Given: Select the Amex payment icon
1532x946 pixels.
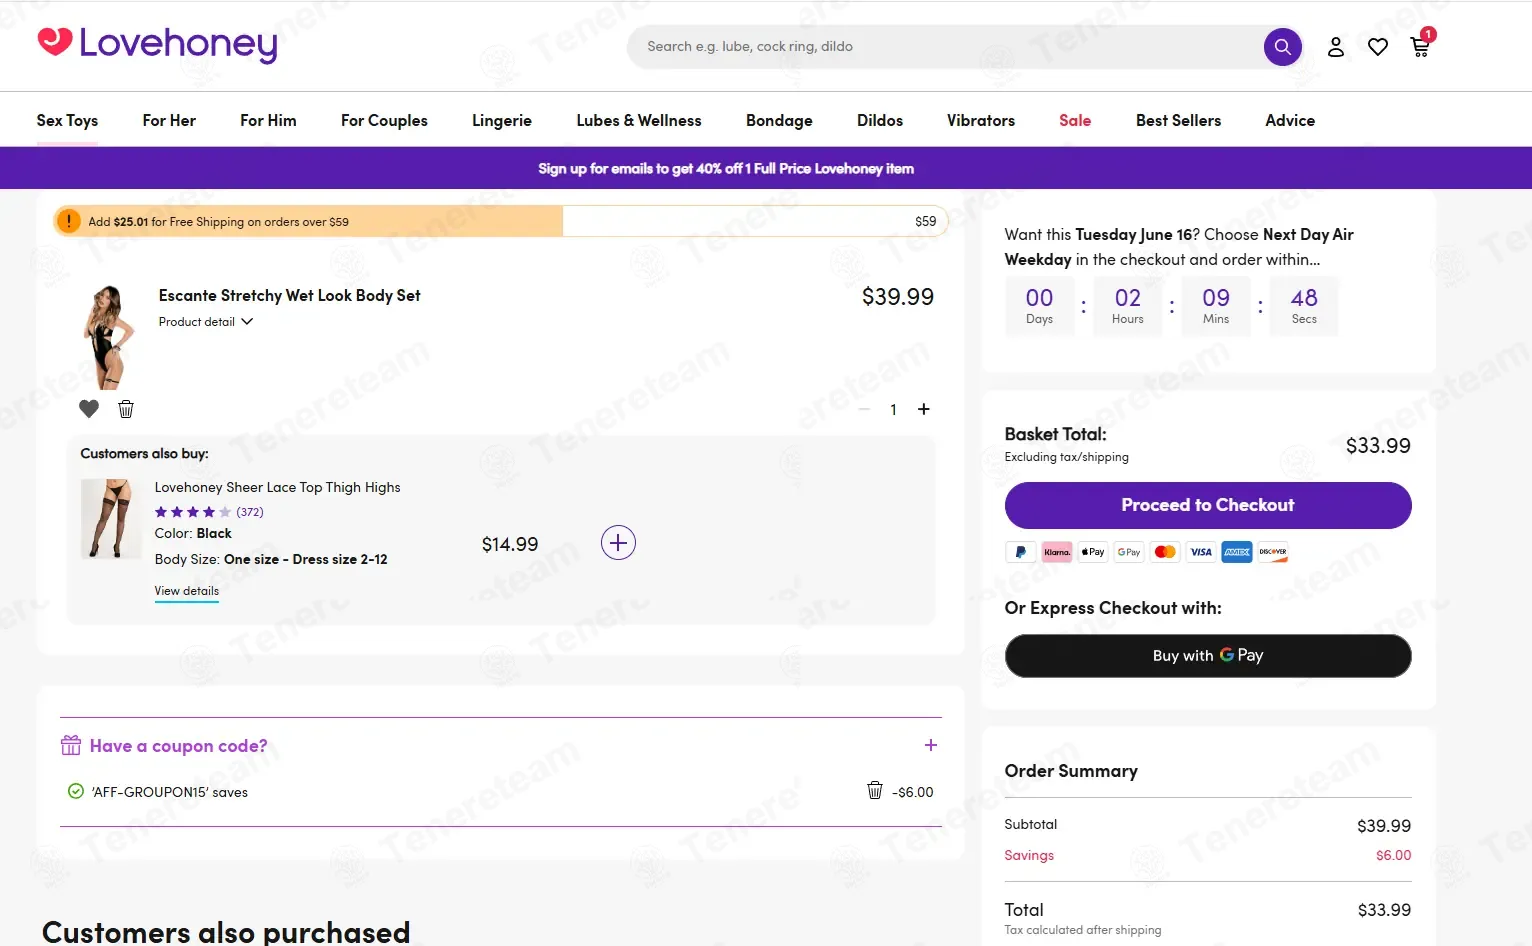Looking at the screenshot, I should (x=1237, y=552).
